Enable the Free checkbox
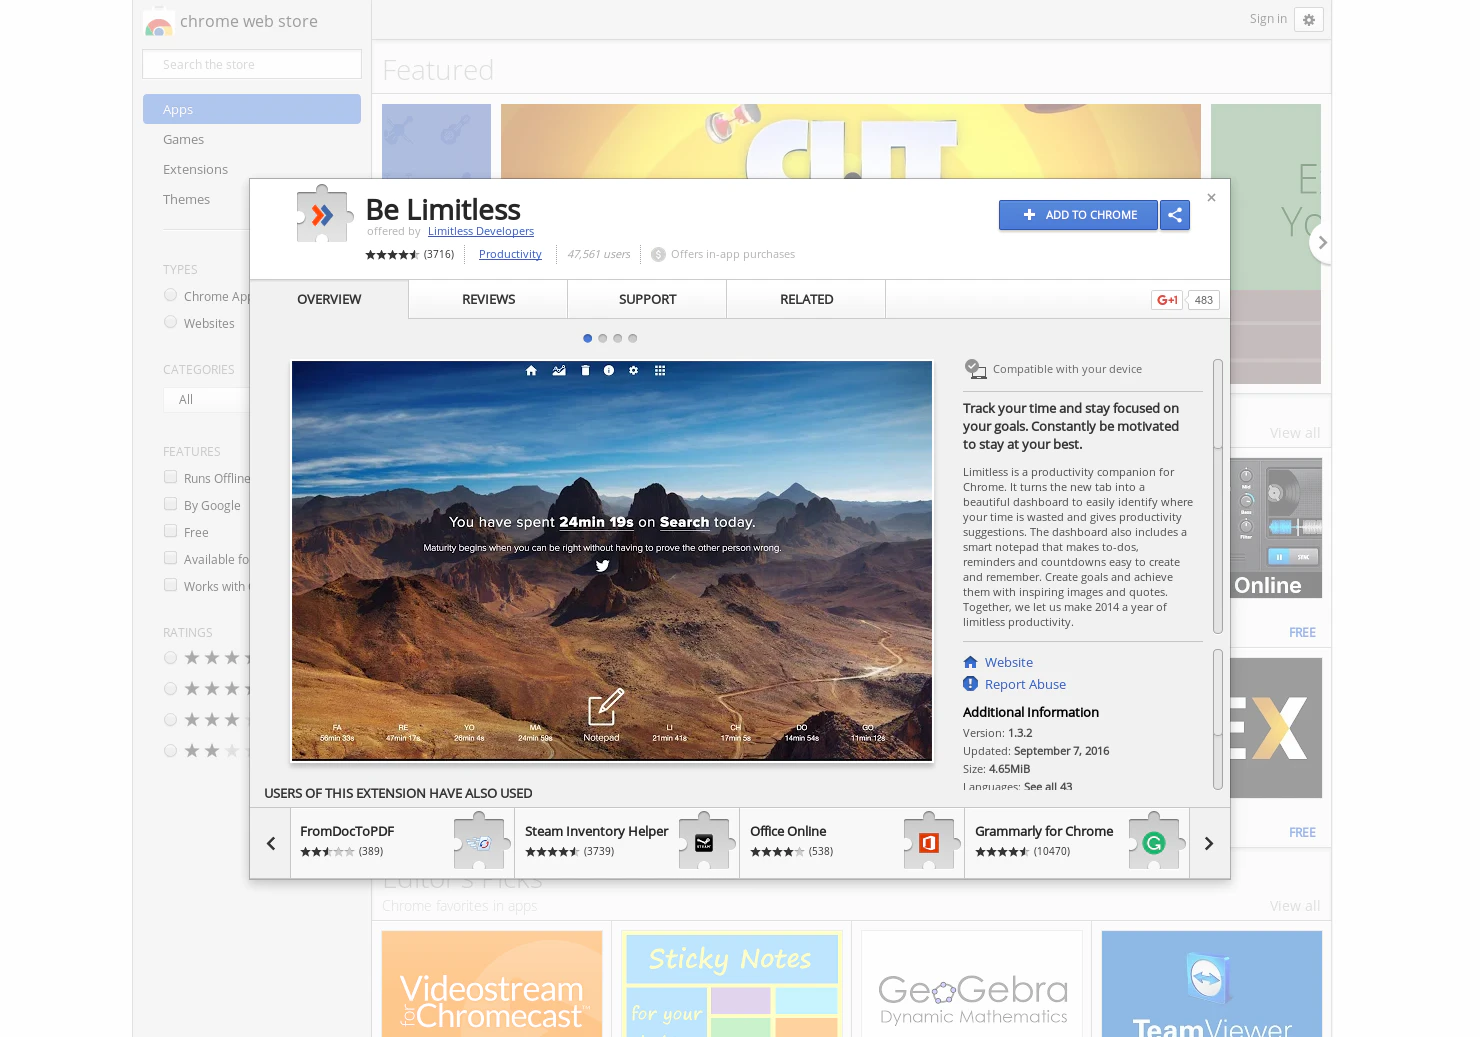The height and width of the screenshot is (1037, 1480). (170, 531)
